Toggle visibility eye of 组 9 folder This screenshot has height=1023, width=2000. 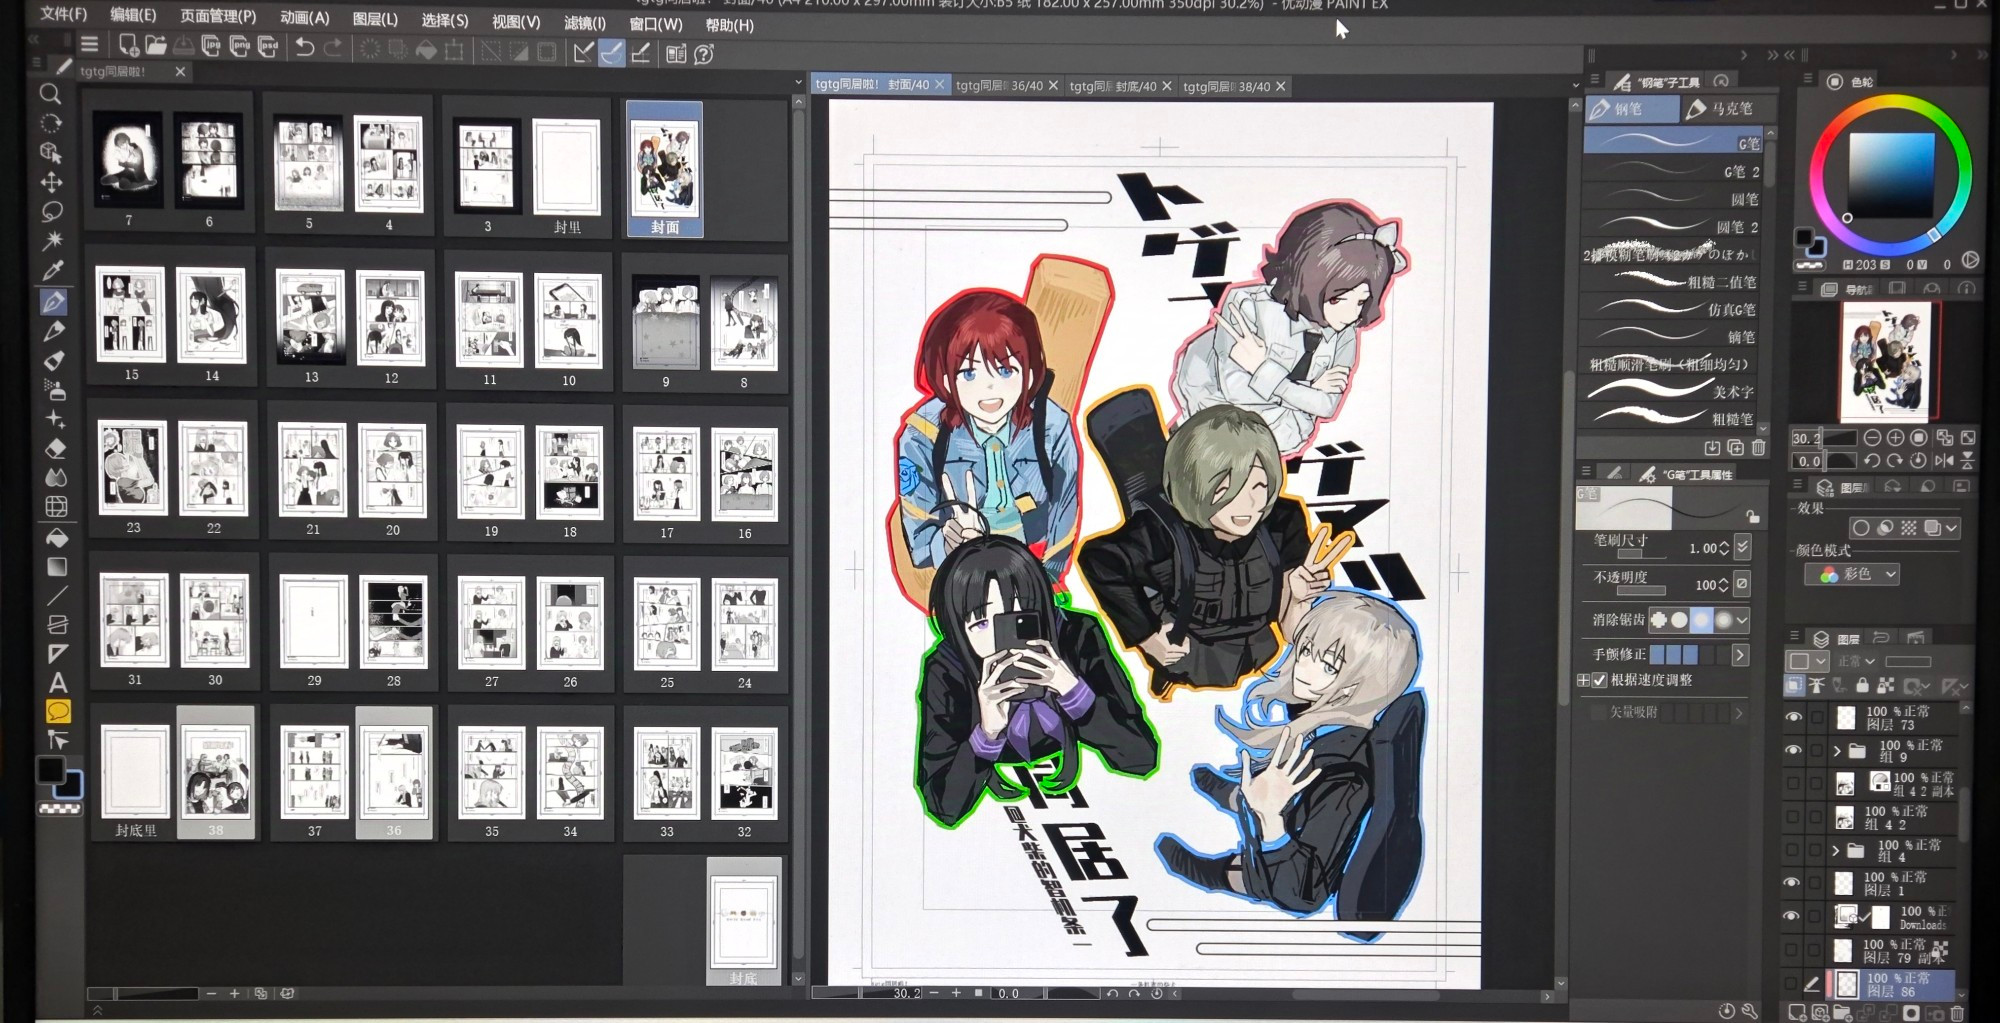(1793, 750)
